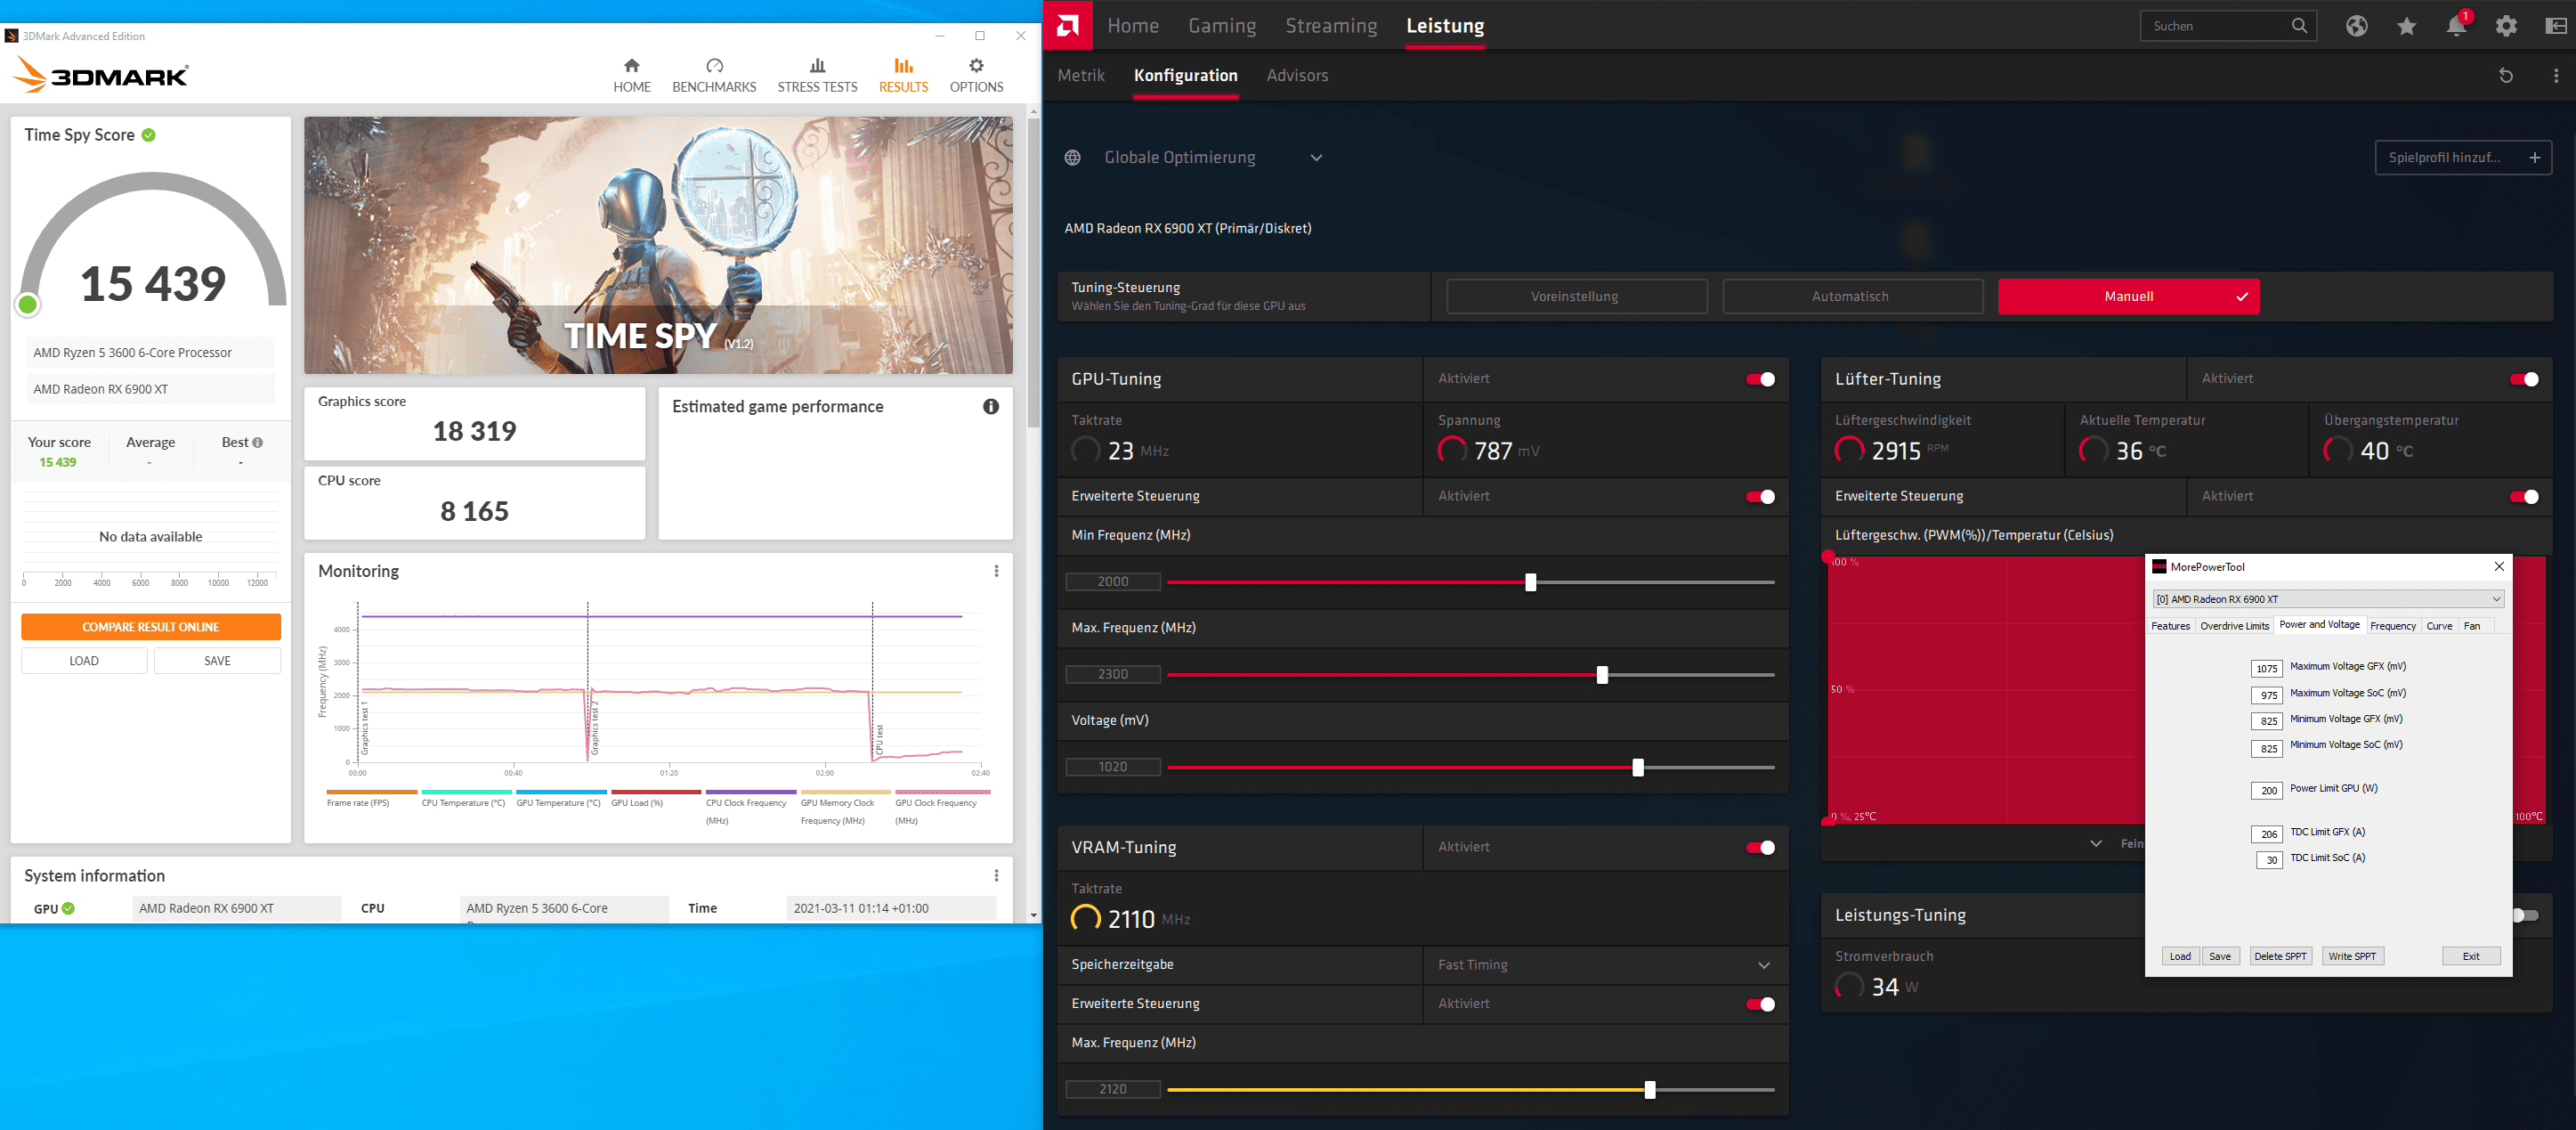Click the VRAM Max. Frequenz slider handle
2576x1130 pixels.
coord(1649,1090)
